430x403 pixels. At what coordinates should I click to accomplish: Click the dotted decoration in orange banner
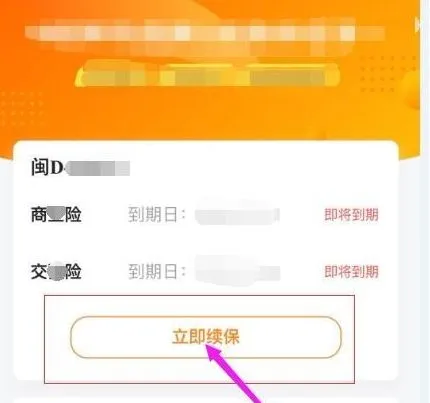click(x=377, y=73)
